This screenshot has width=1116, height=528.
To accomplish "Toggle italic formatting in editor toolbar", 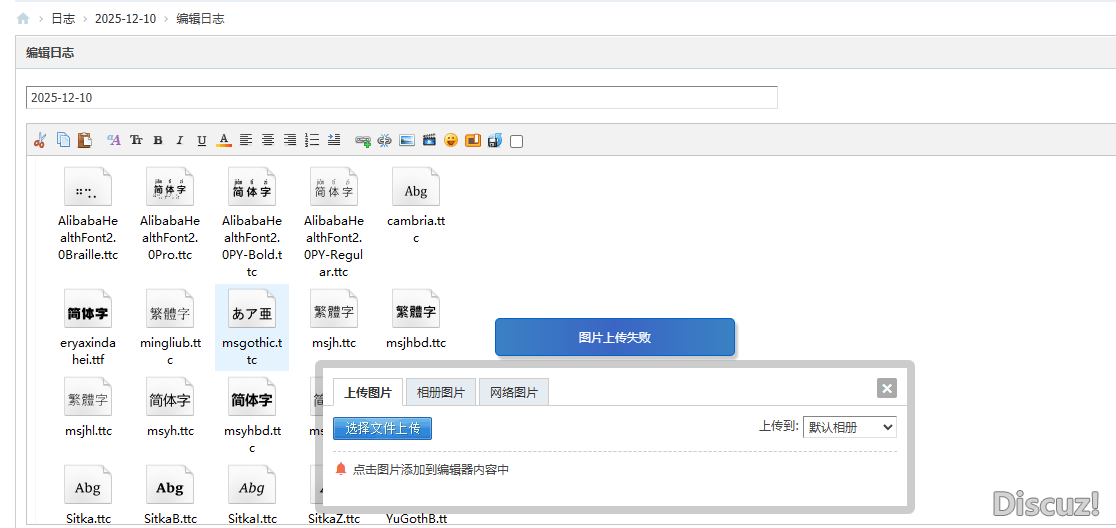I will (180, 140).
